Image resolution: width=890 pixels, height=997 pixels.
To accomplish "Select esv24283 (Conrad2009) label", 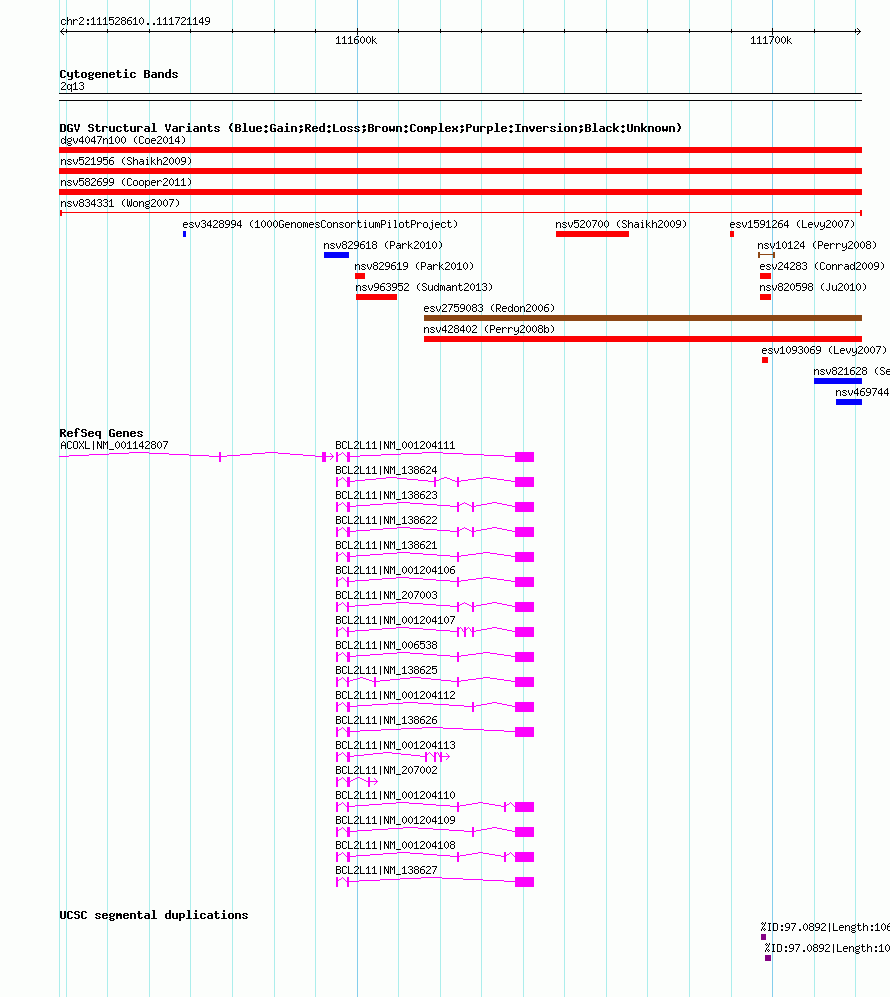I will coord(822,266).
